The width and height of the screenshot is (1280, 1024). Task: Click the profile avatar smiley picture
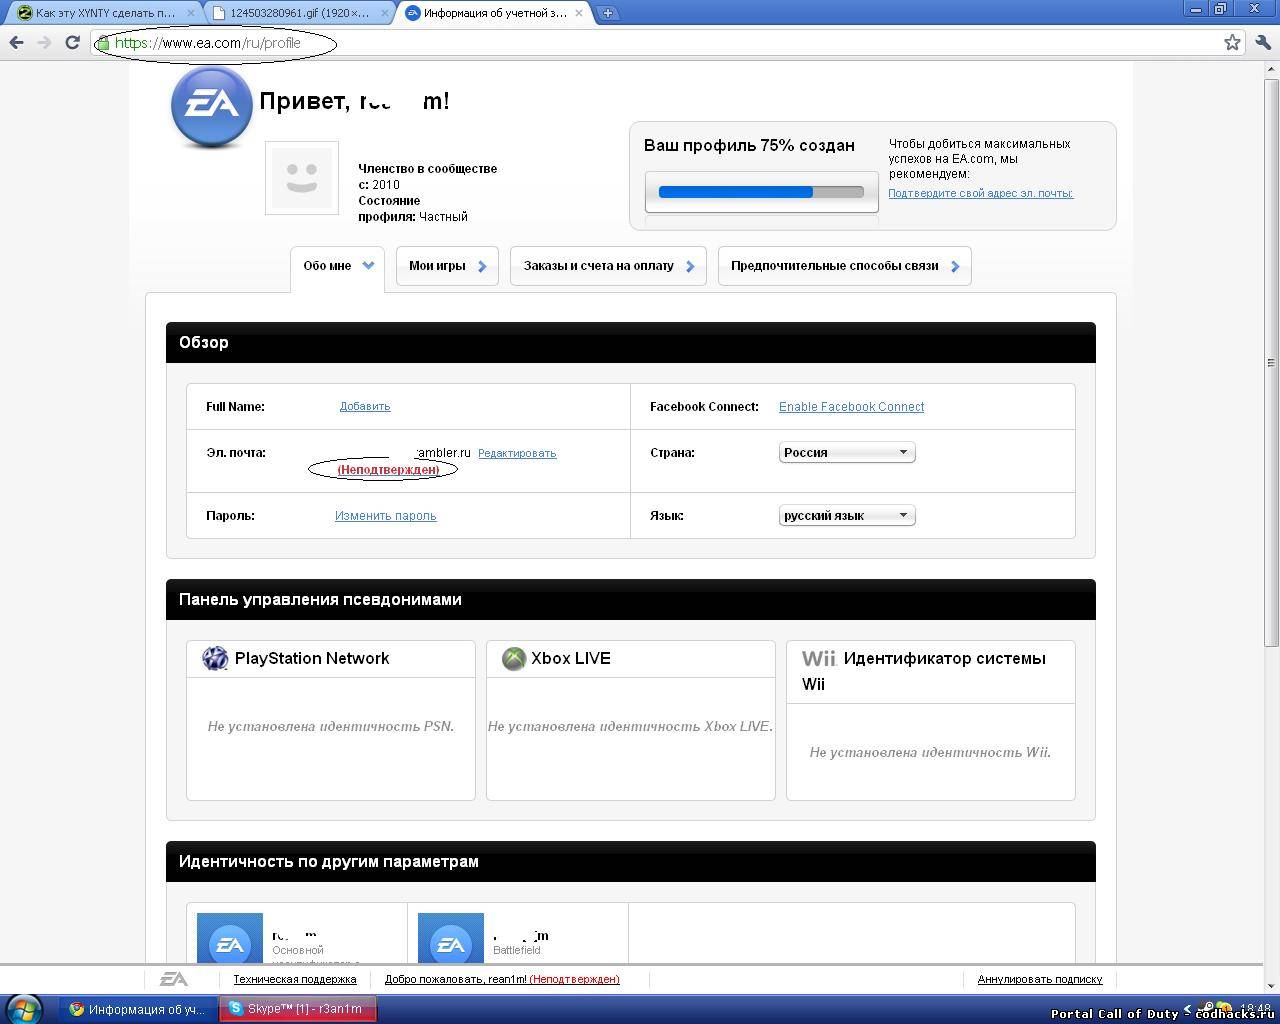click(x=302, y=178)
